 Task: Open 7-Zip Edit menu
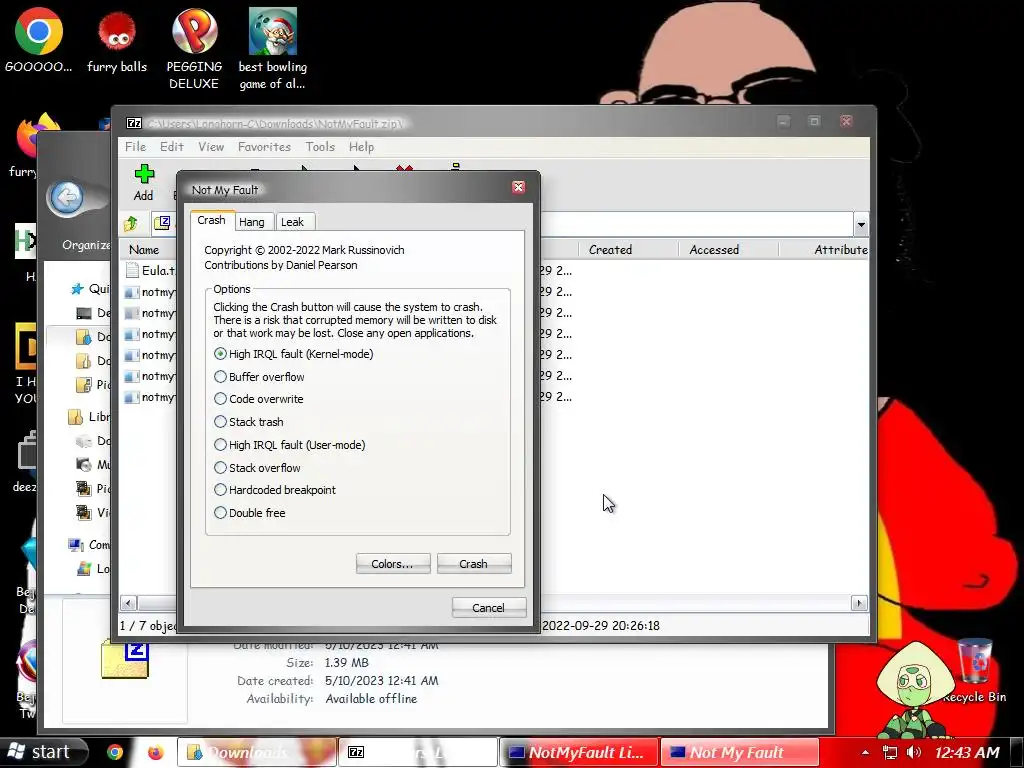click(172, 147)
